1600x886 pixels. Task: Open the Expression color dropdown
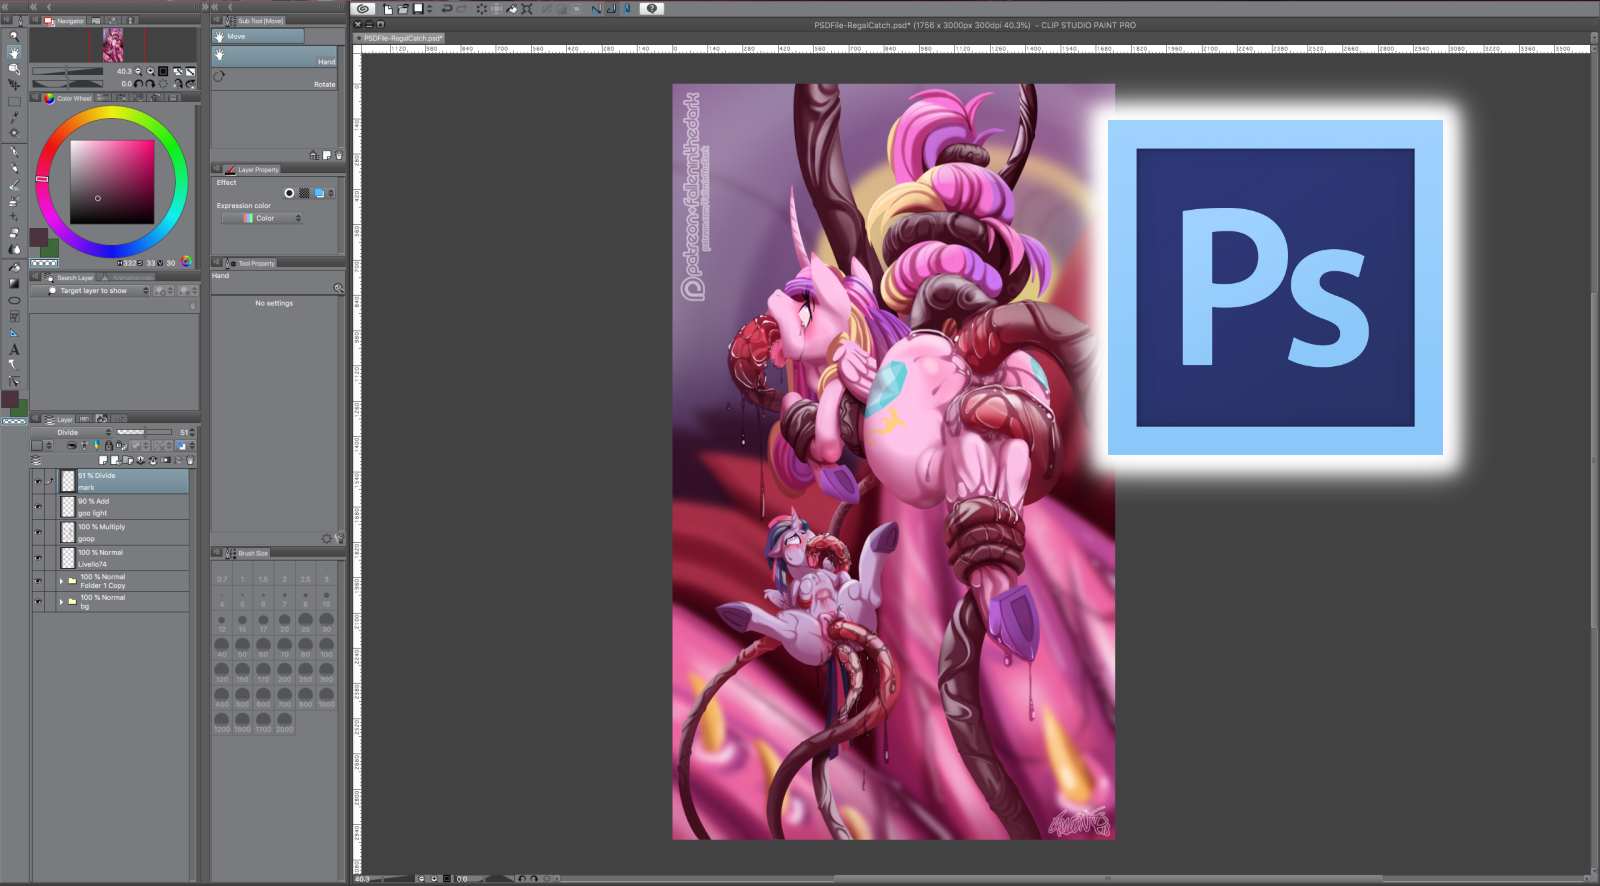[x=262, y=218]
